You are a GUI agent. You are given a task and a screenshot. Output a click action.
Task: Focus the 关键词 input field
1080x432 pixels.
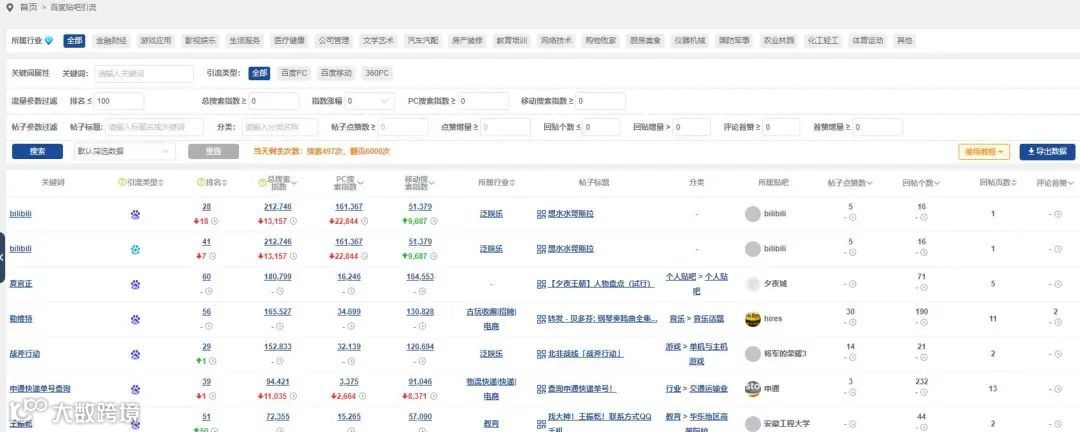pos(143,73)
